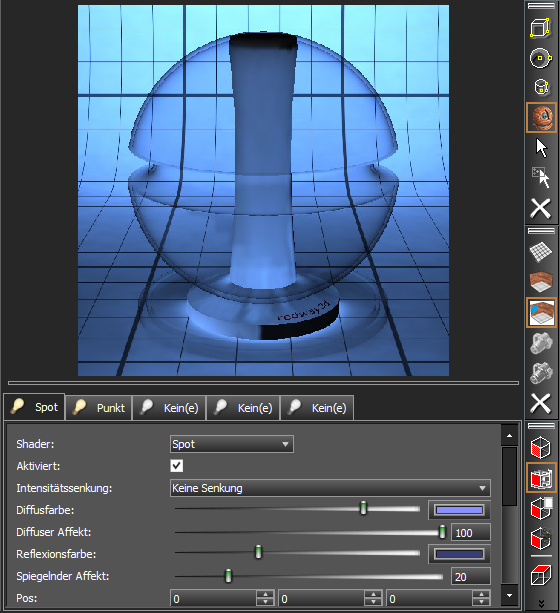The image size is (560, 613).
Task: Click the Diffuser Affekt value field 100
Action: pos(471,532)
